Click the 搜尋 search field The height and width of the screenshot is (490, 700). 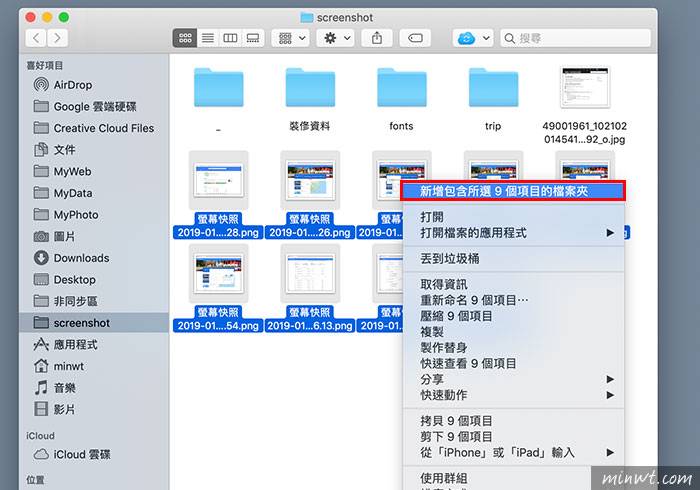[580, 38]
